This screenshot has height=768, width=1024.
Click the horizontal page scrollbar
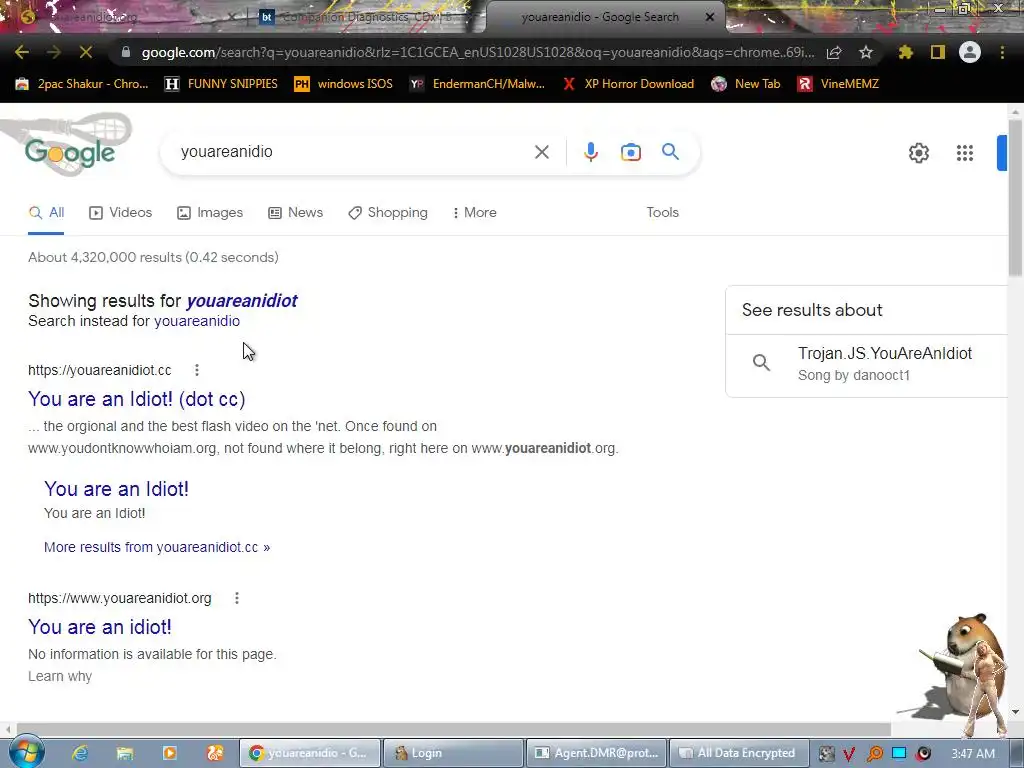[x=453, y=729]
